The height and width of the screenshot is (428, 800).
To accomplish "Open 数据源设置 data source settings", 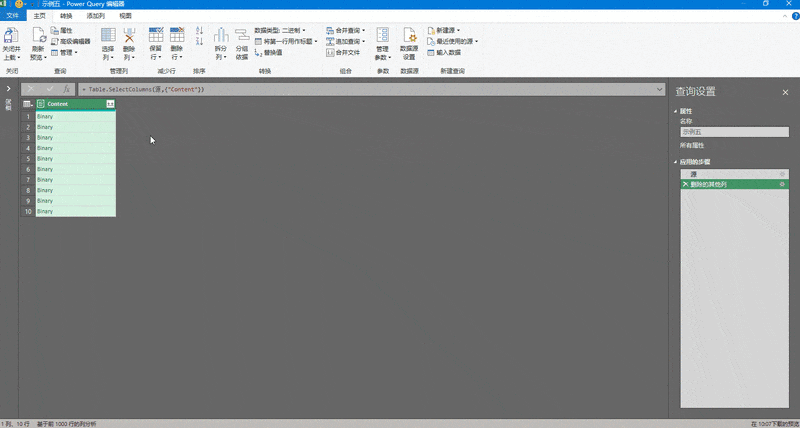I will click(x=409, y=37).
